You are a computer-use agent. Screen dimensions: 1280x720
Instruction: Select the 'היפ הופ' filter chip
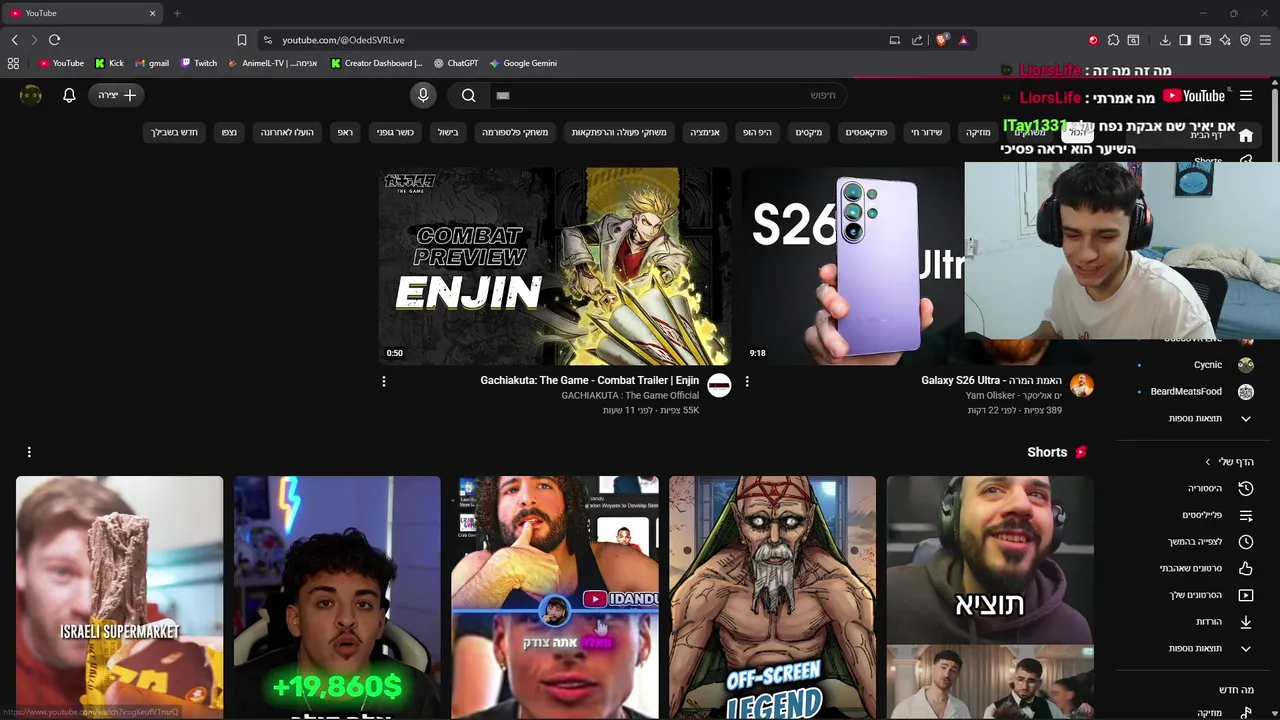(x=757, y=132)
